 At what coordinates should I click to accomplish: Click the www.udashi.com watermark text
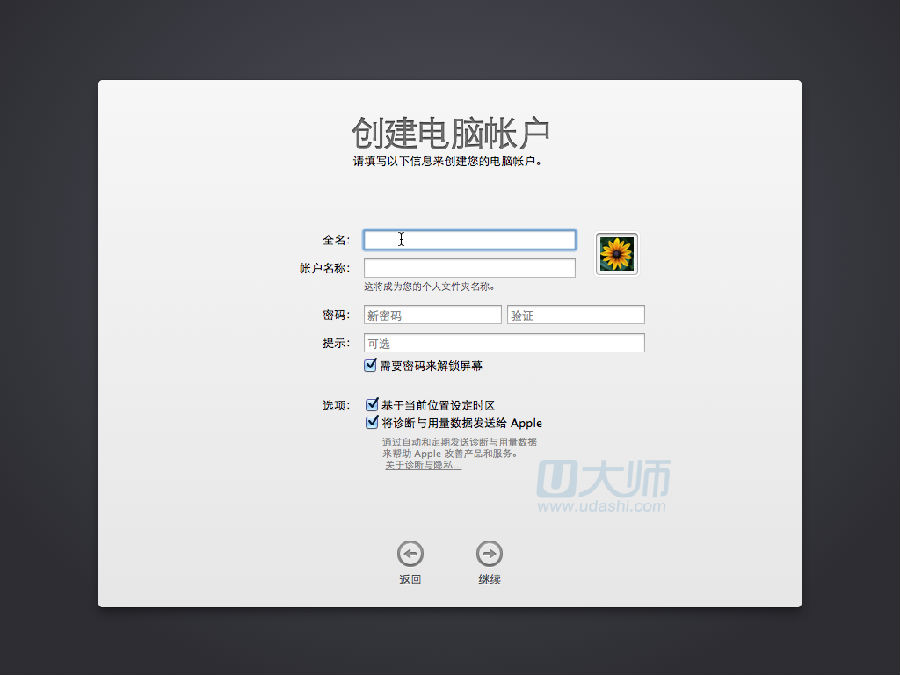point(601,507)
